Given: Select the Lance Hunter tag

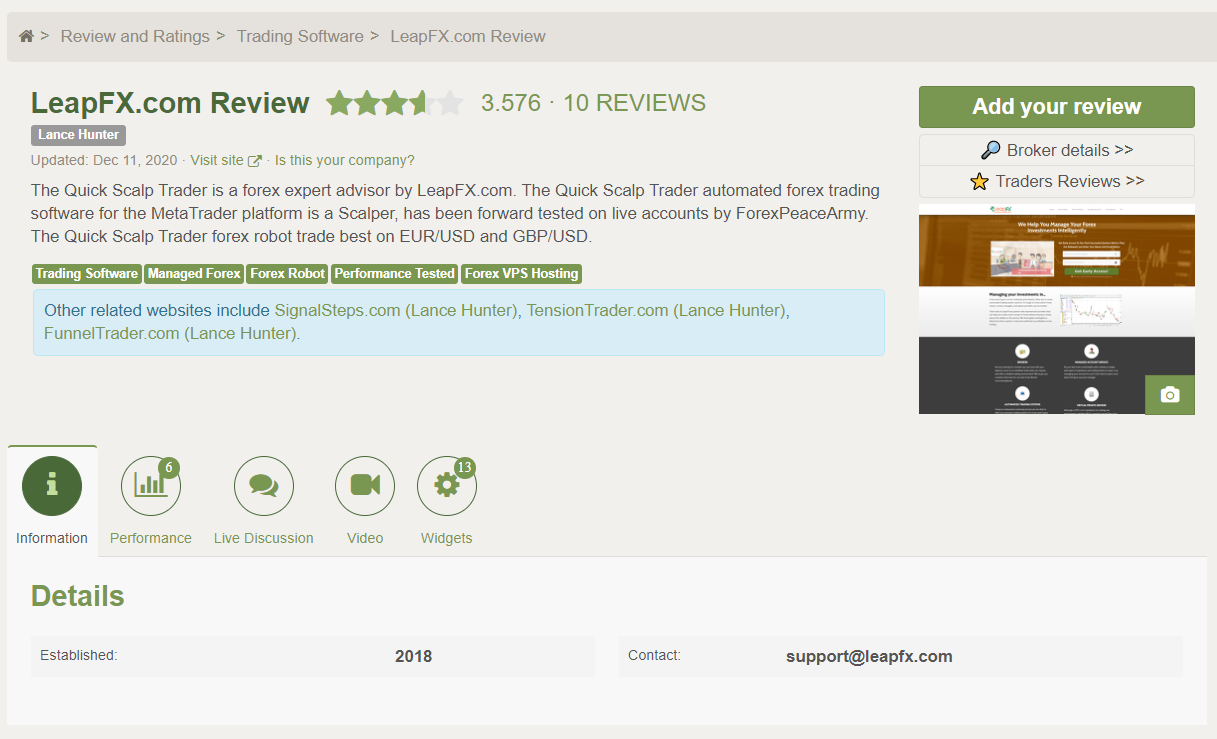Looking at the screenshot, I should 78,135.
